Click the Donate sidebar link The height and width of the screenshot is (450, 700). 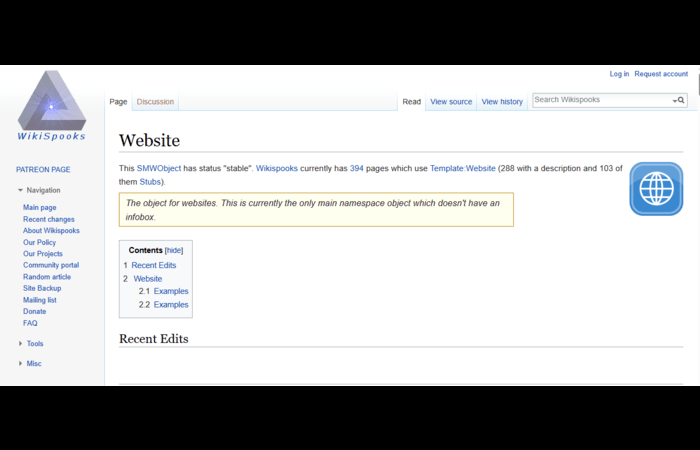(x=34, y=312)
